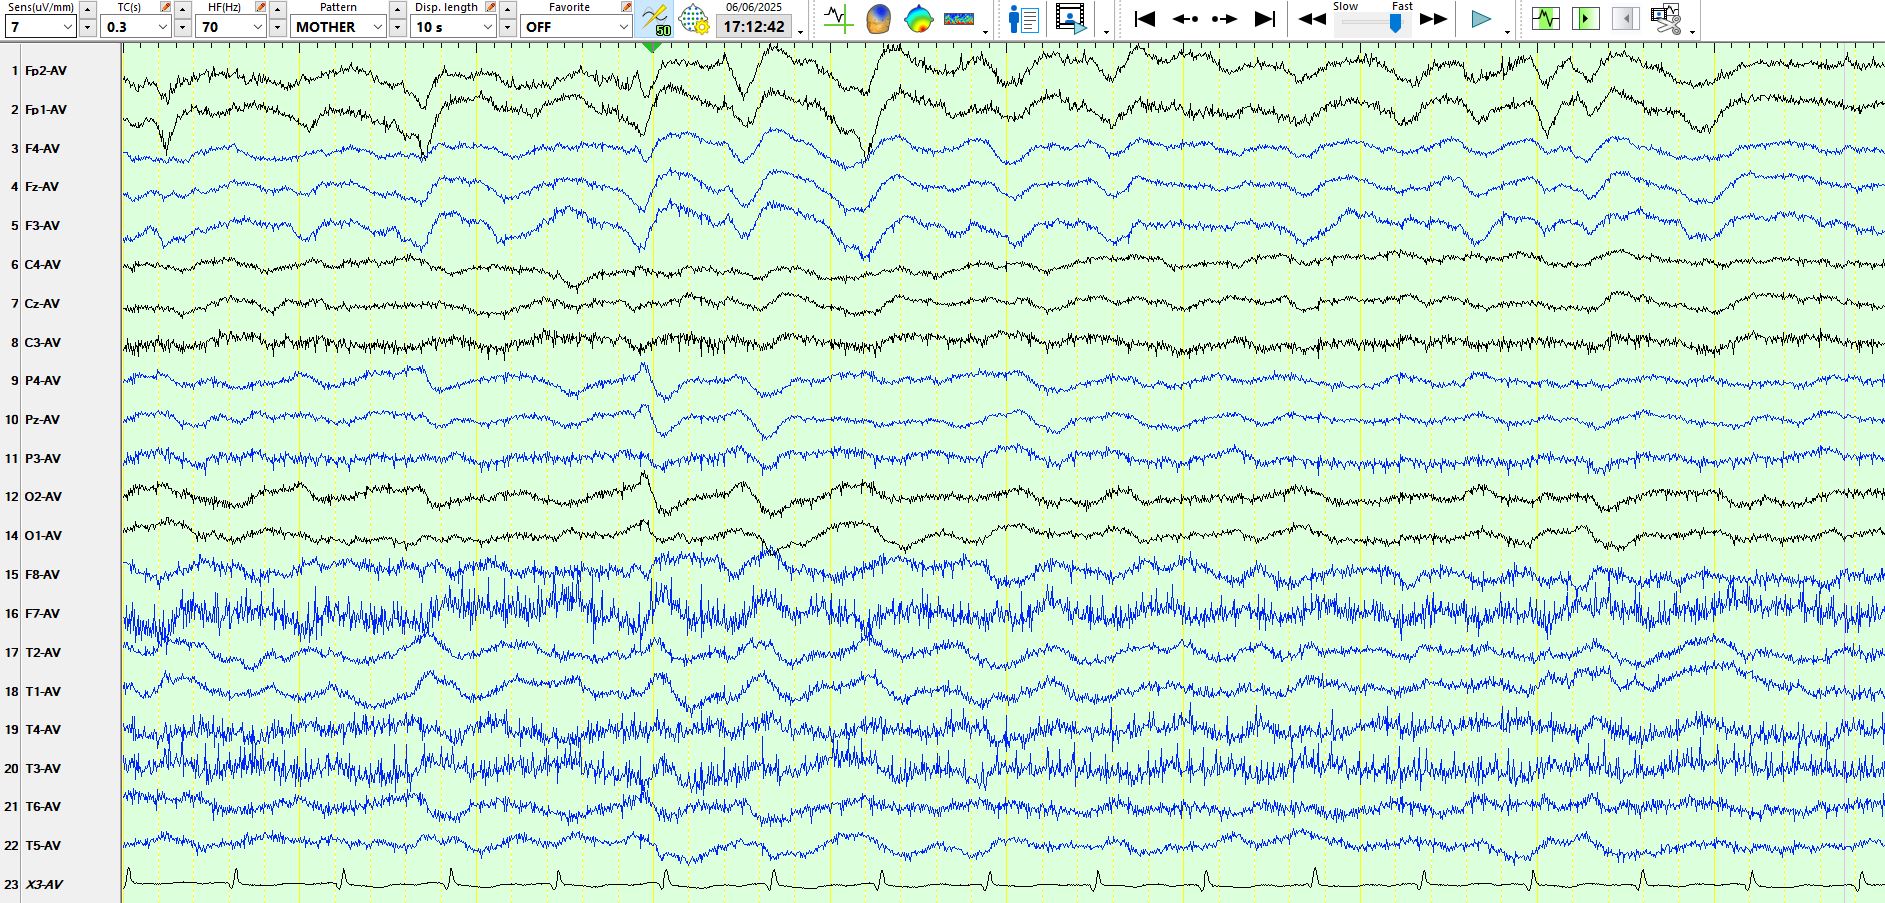Select the T5-AV channel label
The image size is (1885, 903).
(42, 846)
